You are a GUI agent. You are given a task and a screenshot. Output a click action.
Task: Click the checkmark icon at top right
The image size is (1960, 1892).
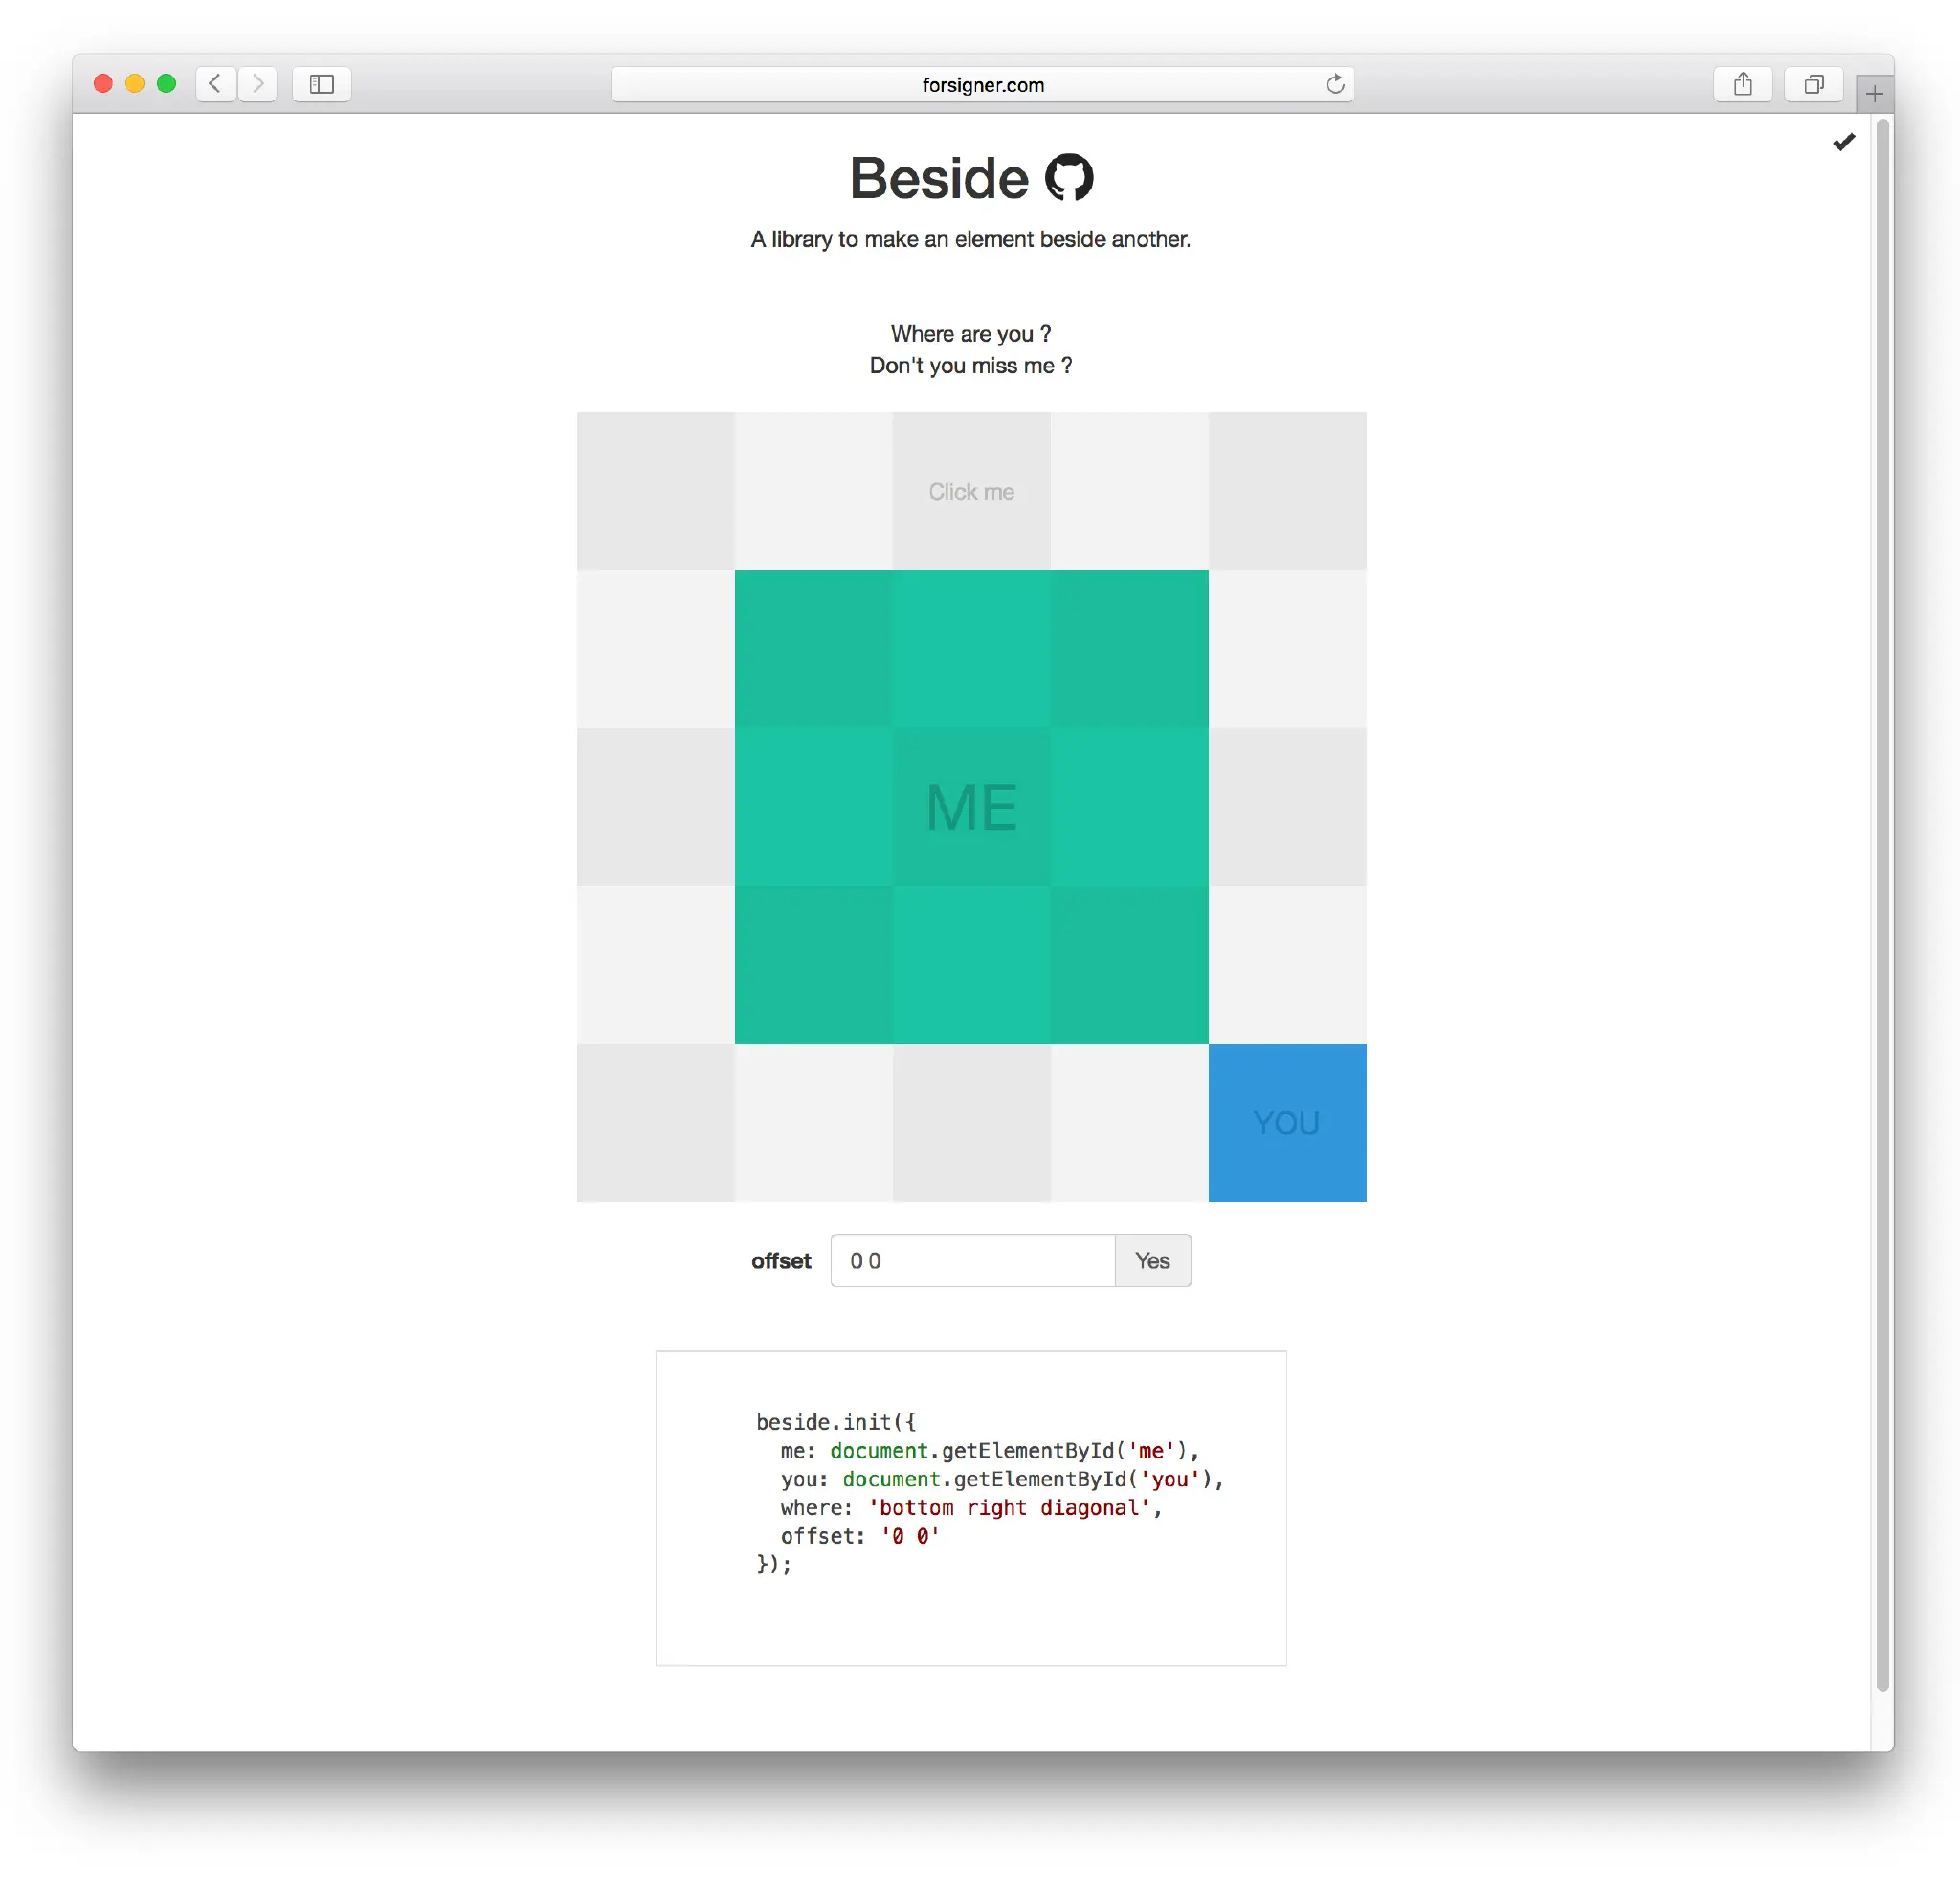(x=1844, y=142)
